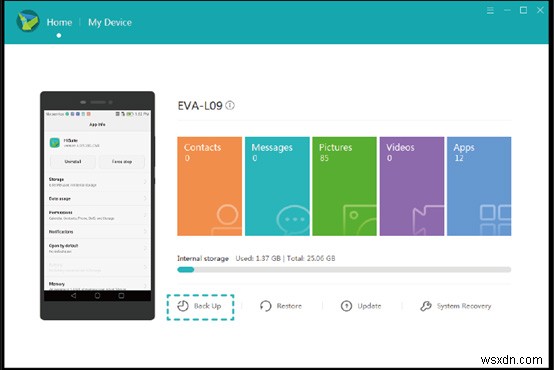Click the HiSuite logo icon
The image size is (554, 370).
click(28, 21)
